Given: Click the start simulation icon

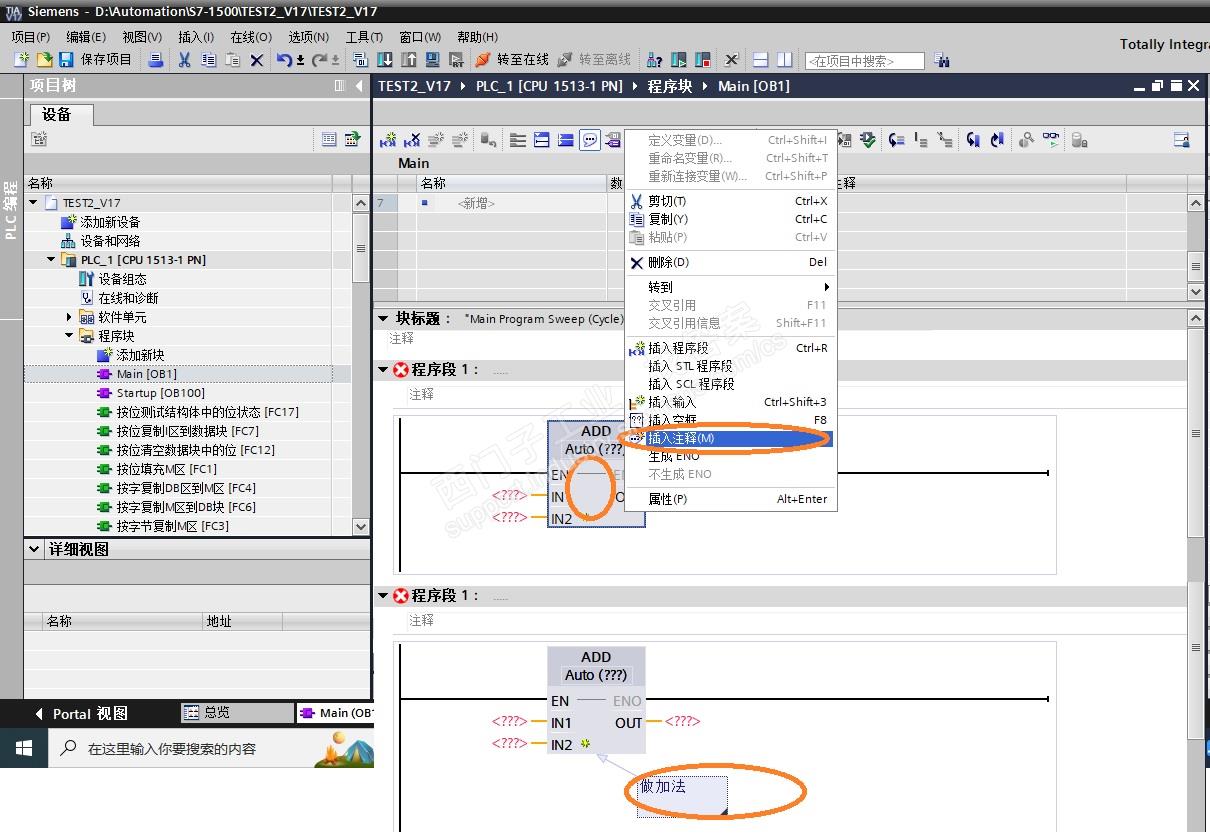Looking at the screenshot, I should click(x=433, y=60).
